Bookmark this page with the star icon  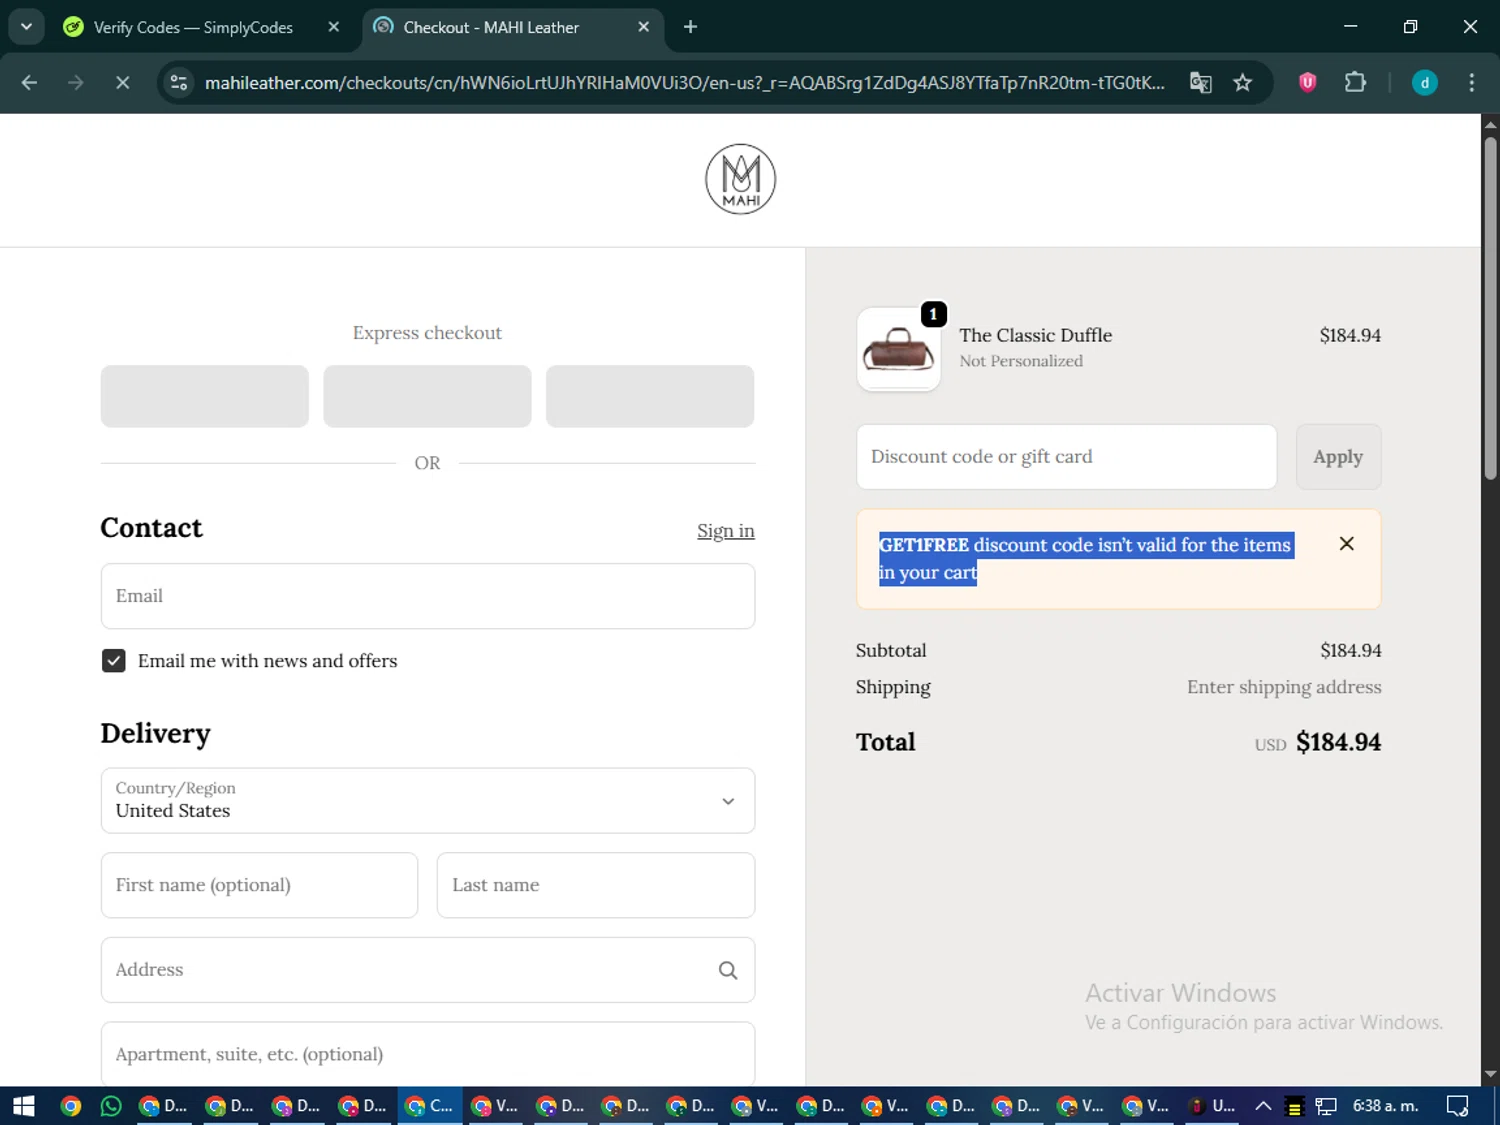point(1243,83)
